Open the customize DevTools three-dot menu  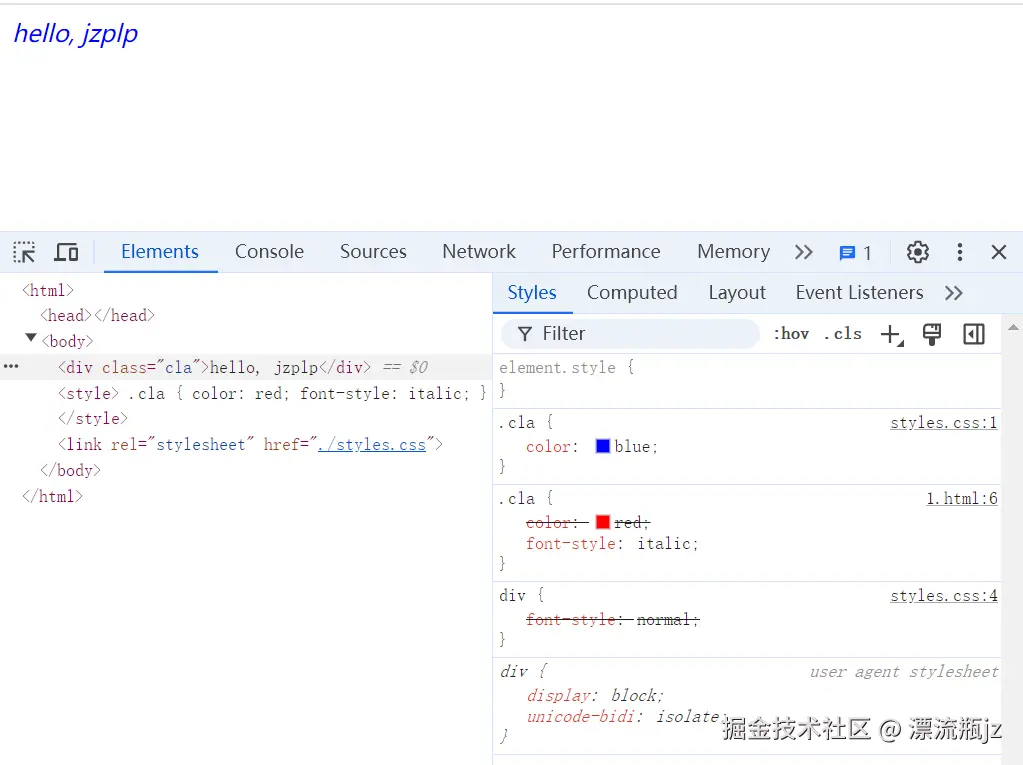click(x=959, y=252)
